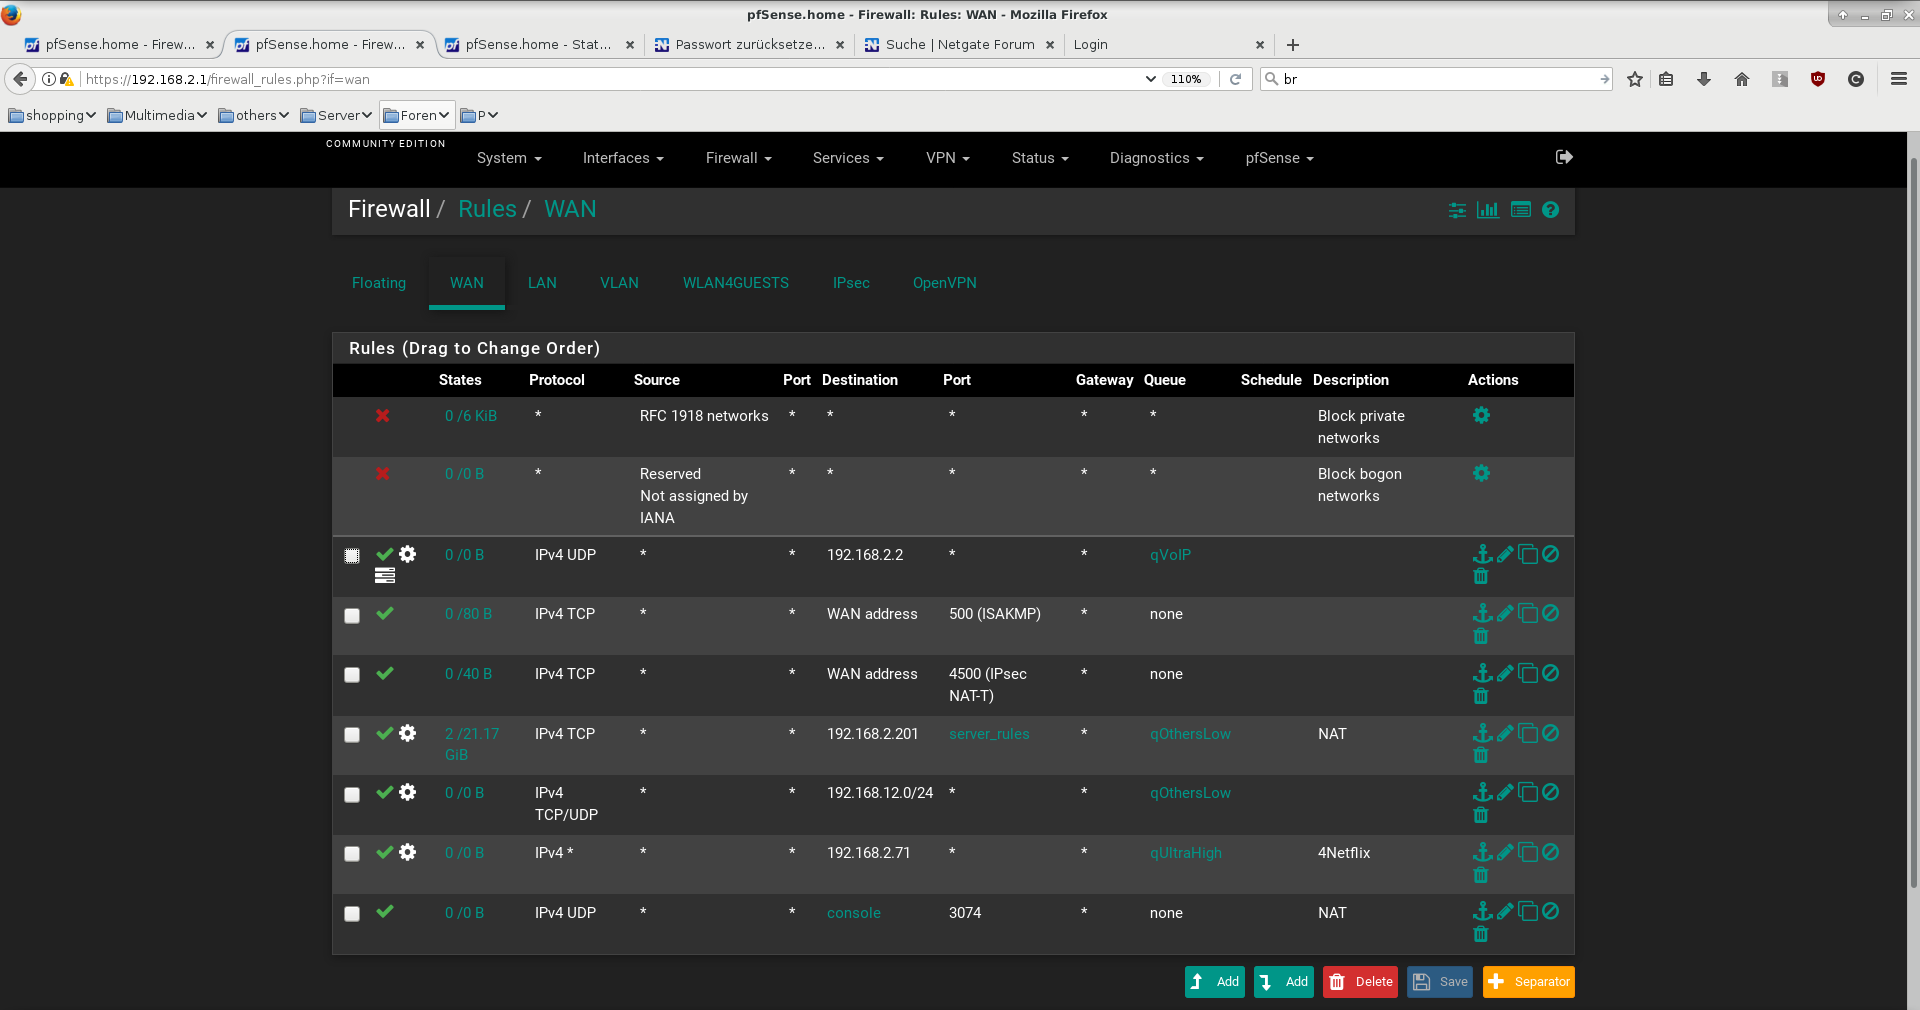The width and height of the screenshot is (1920, 1010).
Task: Switch to the OpenVPN rules tab
Action: point(944,283)
